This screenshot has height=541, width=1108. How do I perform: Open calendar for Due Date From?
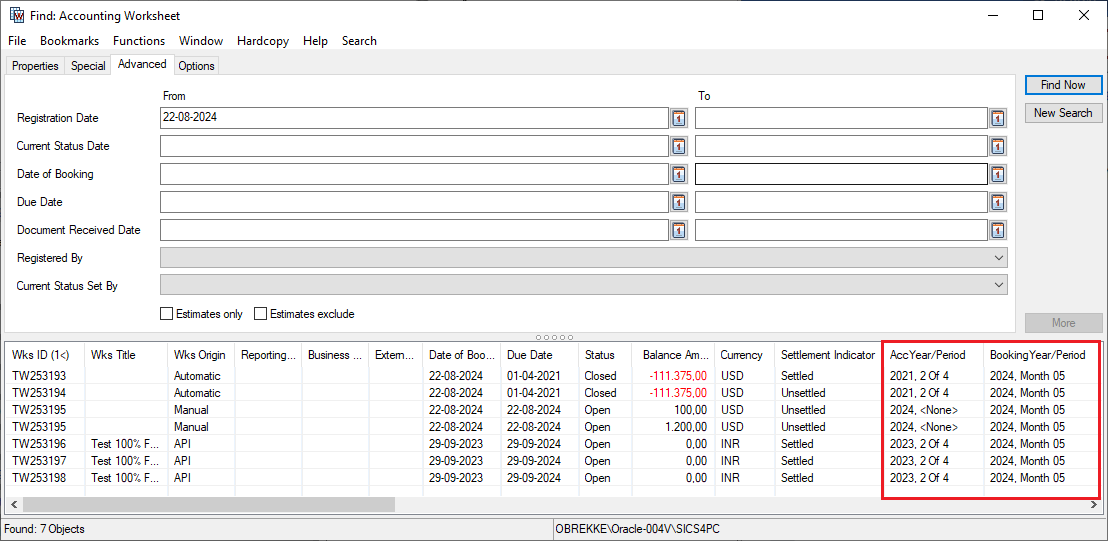[678, 202]
